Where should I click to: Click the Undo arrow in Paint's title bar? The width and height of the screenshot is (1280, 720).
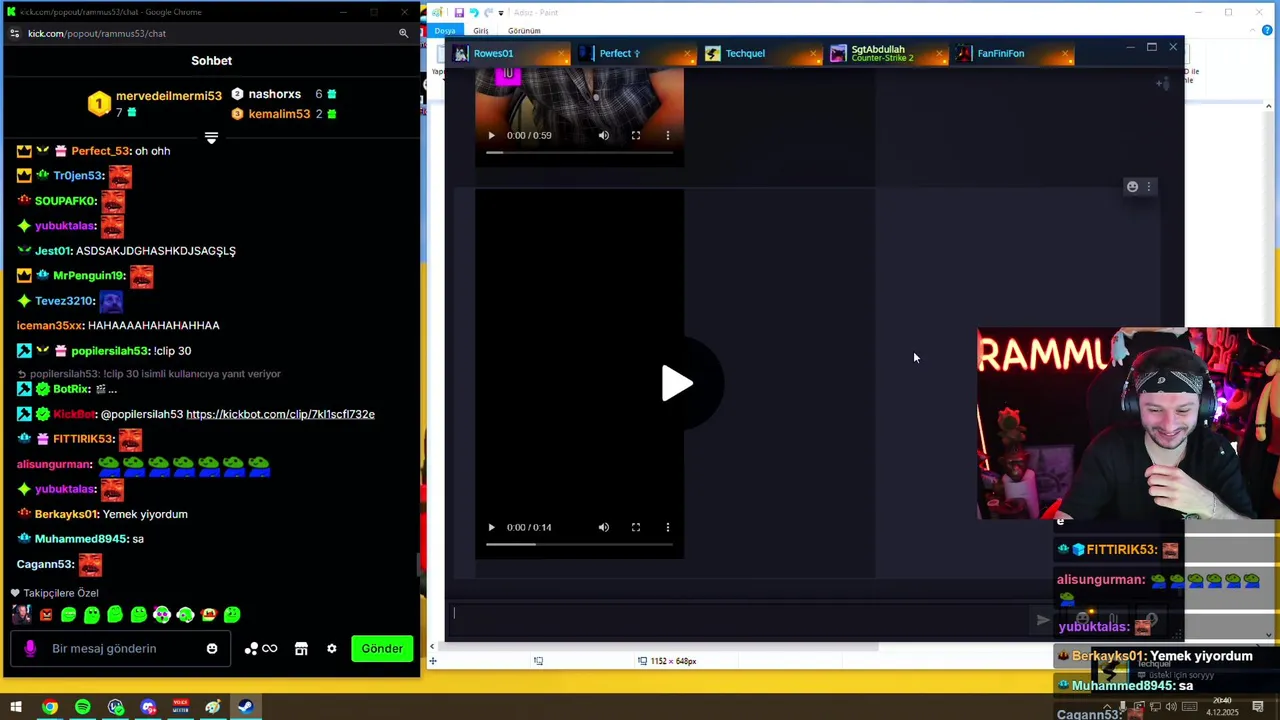[x=474, y=12]
